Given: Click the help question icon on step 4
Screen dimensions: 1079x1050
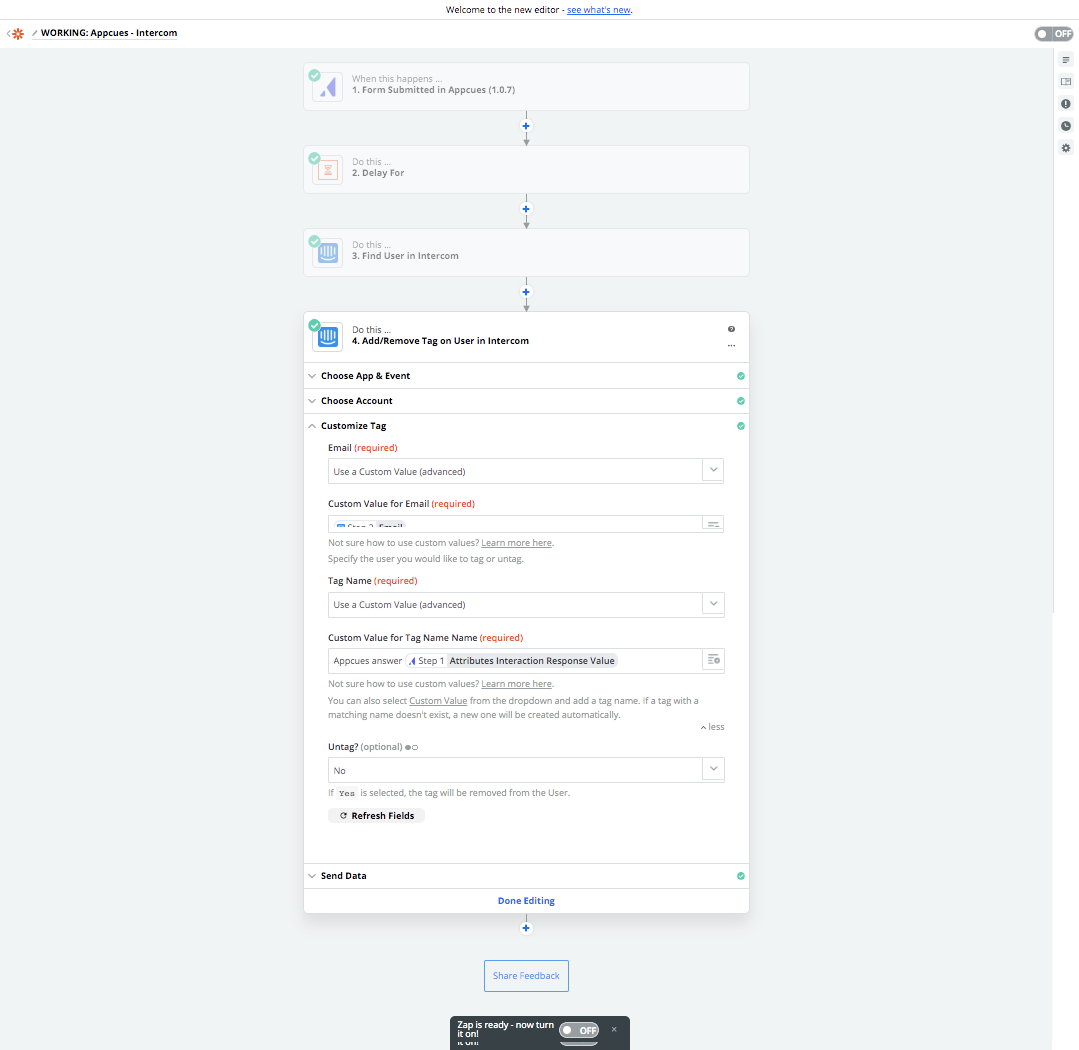Looking at the screenshot, I should tap(731, 329).
